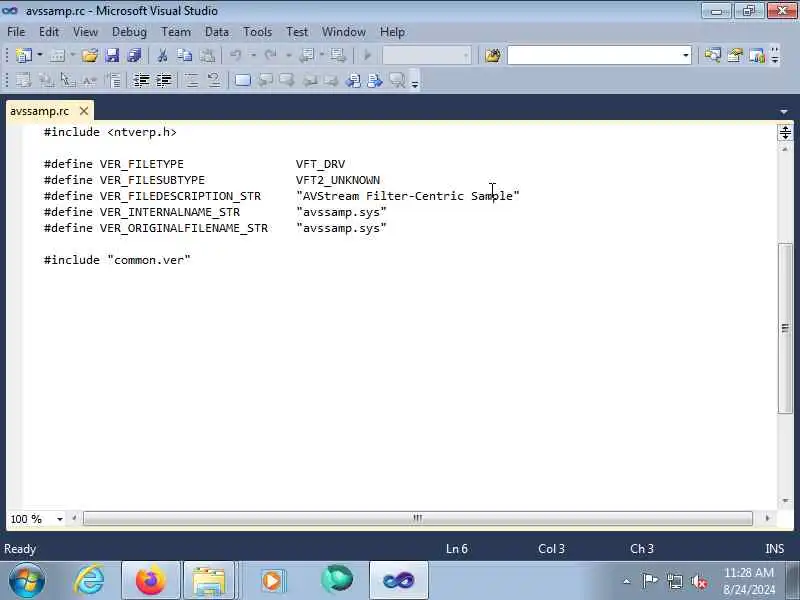The width and height of the screenshot is (800, 600).
Task: Click the editor split-window handle above scrollbar
Action: tap(785, 133)
